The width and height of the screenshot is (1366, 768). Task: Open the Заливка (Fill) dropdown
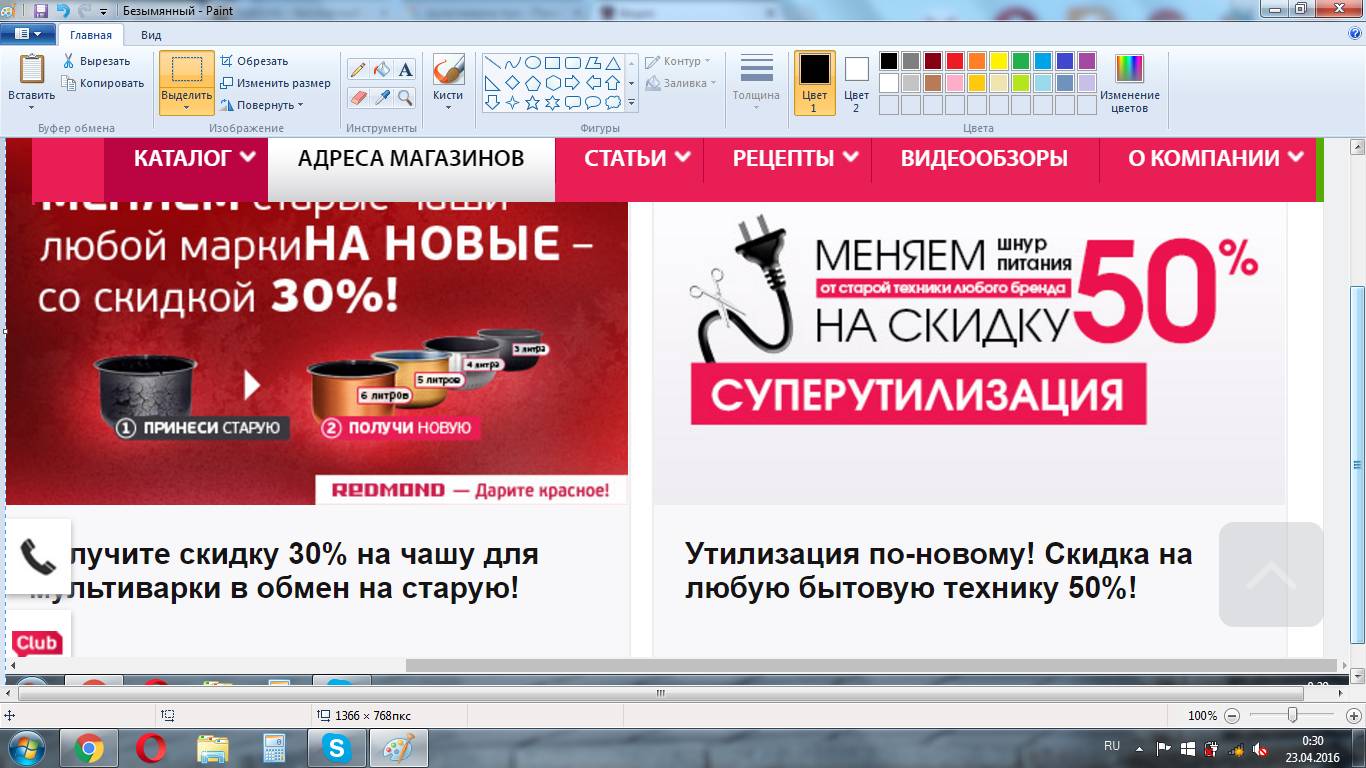pos(681,83)
